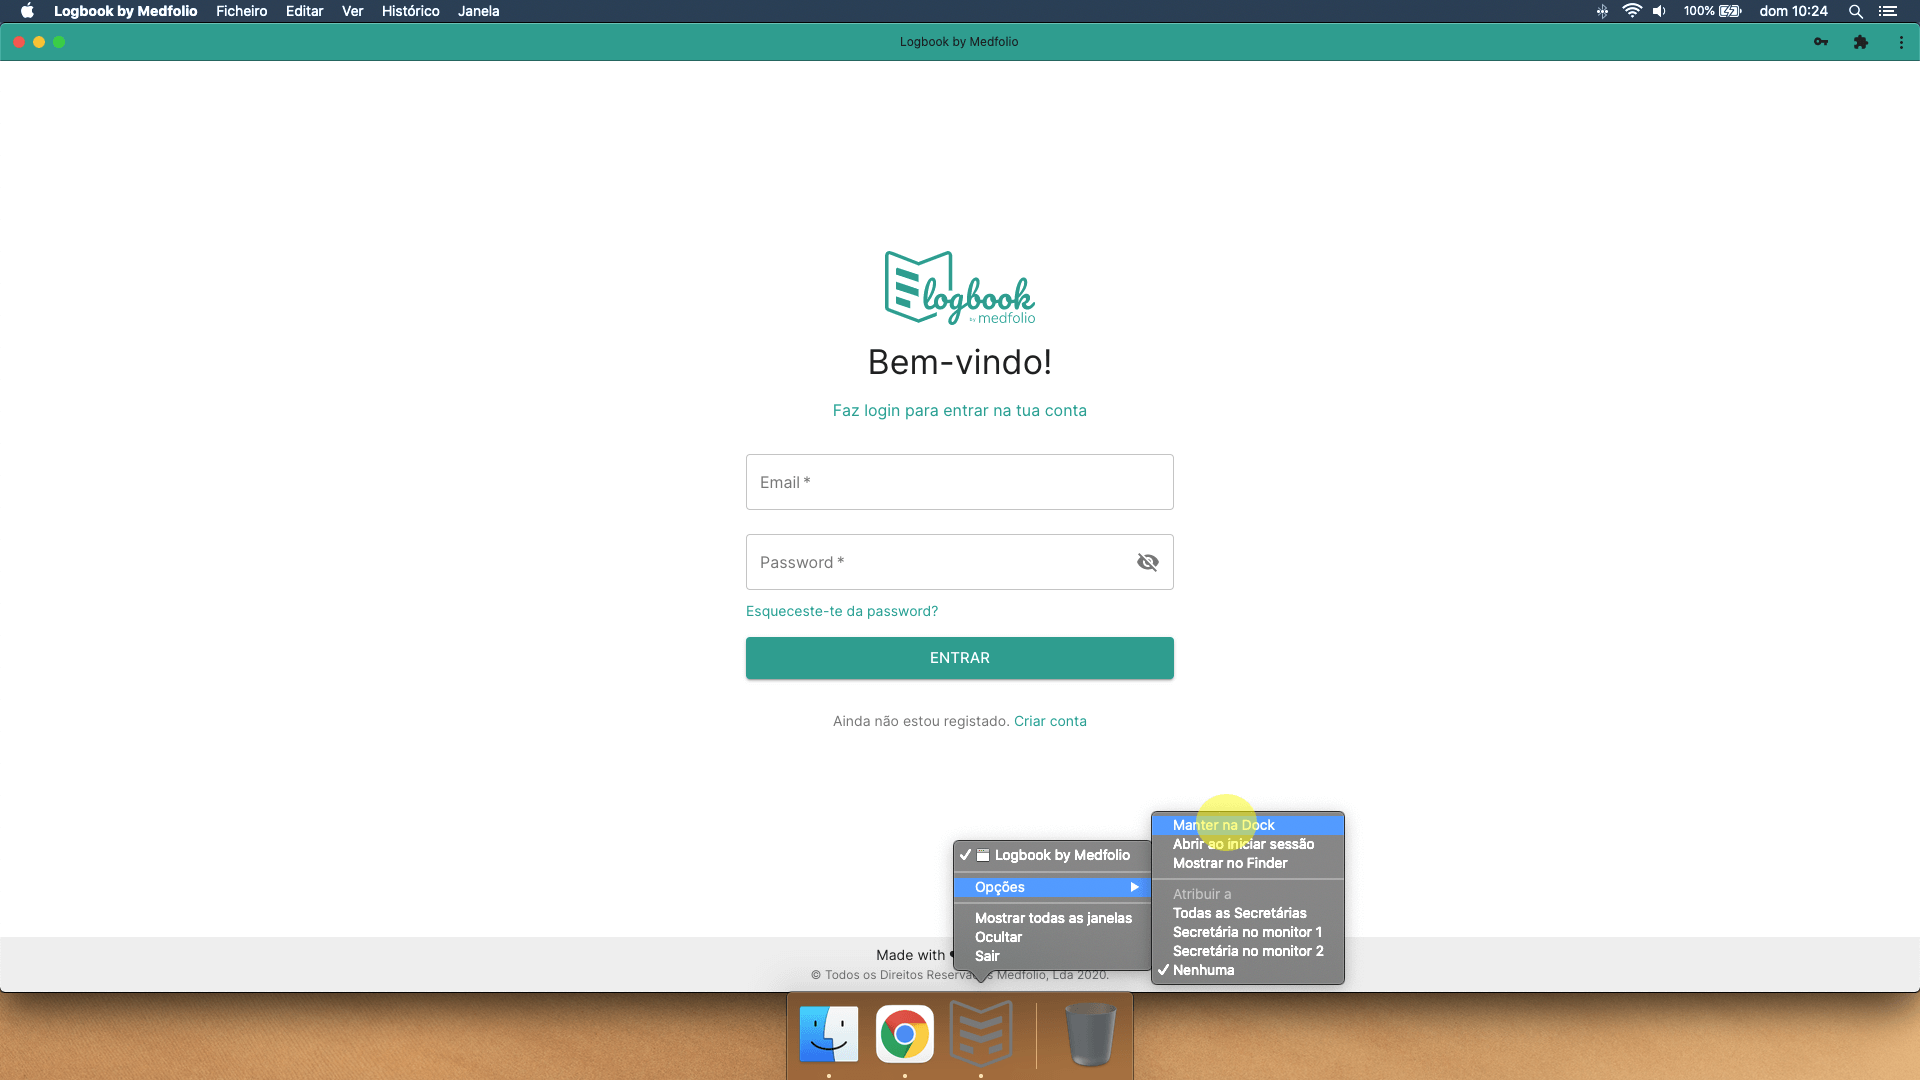Click the Logbook app icon in Dock
The width and height of the screenshot is (1920, 1080).
981,1034
